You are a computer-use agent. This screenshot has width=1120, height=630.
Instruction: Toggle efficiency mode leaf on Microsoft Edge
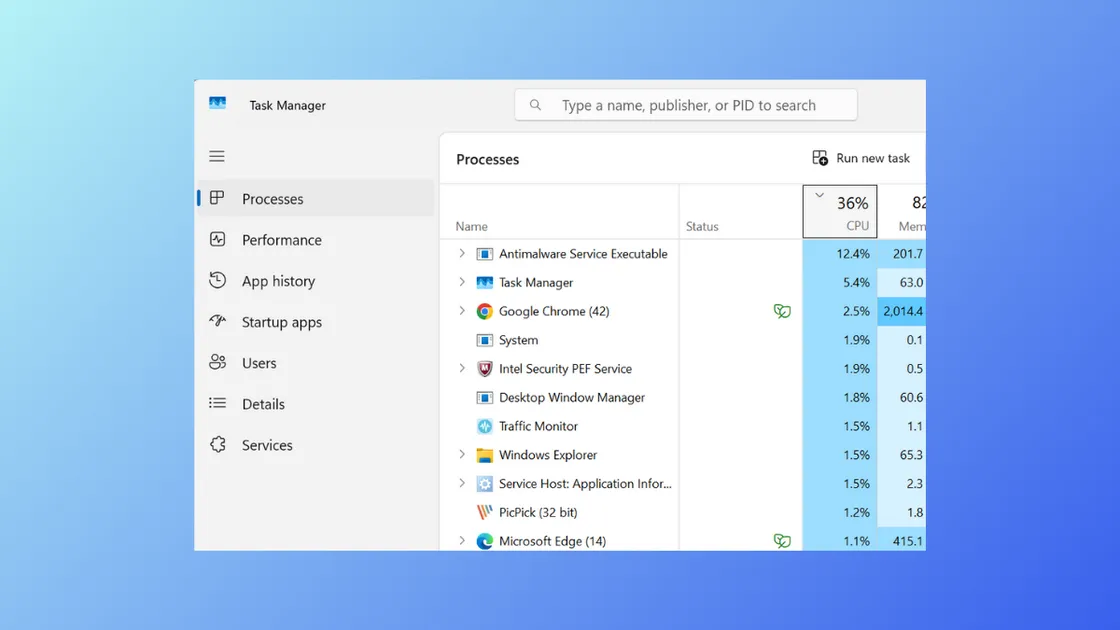pyautogui.click(x=782, y=541)
